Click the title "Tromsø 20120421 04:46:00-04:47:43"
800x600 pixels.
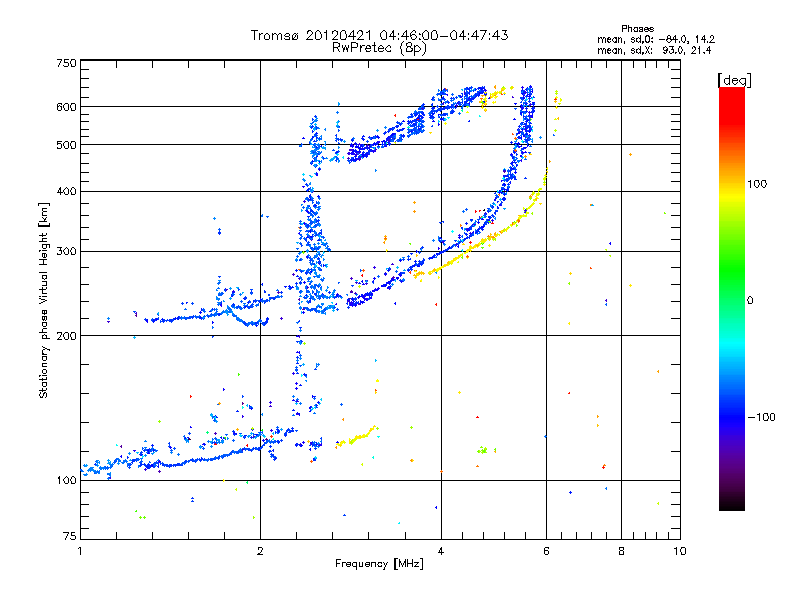[379, 35]
